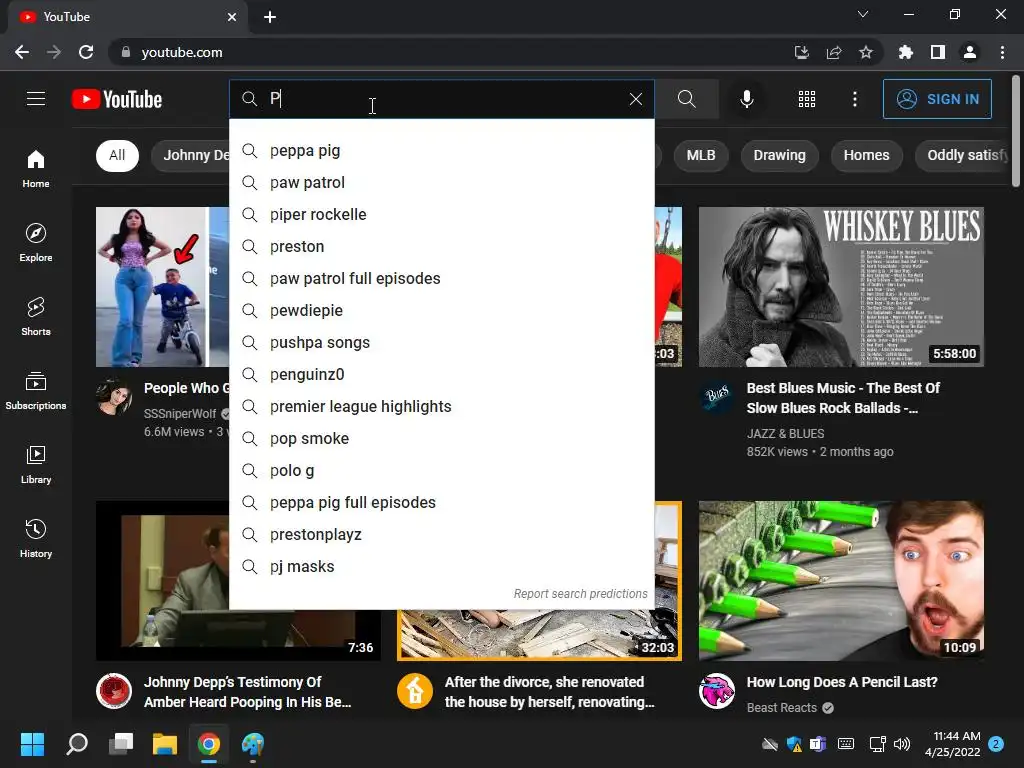Open the JAZZ & BLUES channel name

(x=785, y=434)
